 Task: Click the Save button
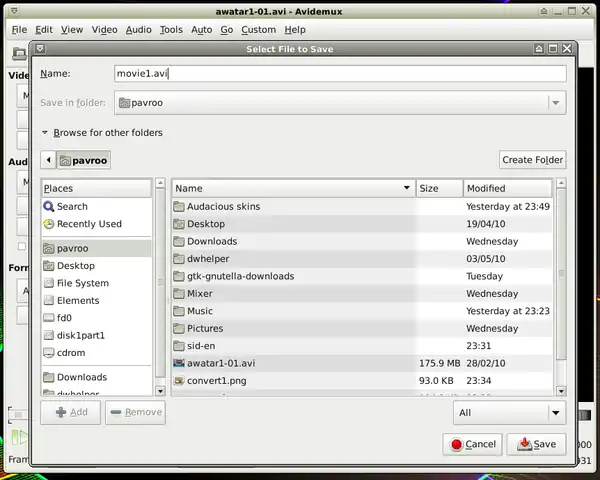(536, 444)
